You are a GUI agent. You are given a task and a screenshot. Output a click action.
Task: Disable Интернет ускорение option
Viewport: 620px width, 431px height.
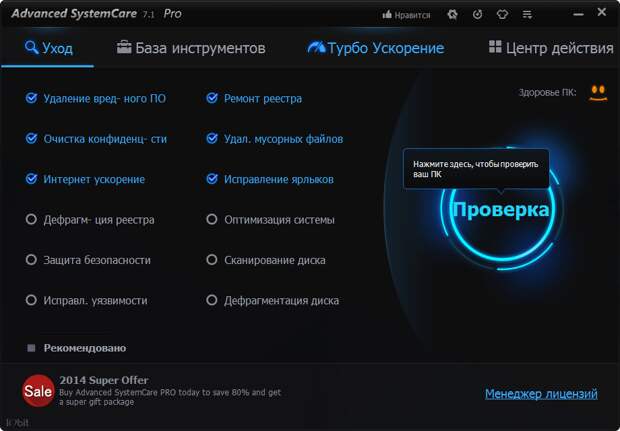(31, 179)
